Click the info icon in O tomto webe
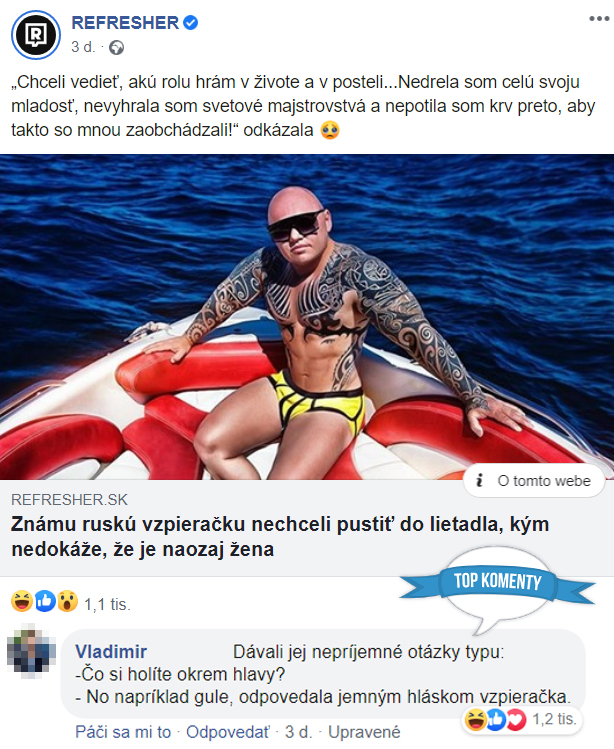Screen dimensions: 614x749 coord(479,481)
